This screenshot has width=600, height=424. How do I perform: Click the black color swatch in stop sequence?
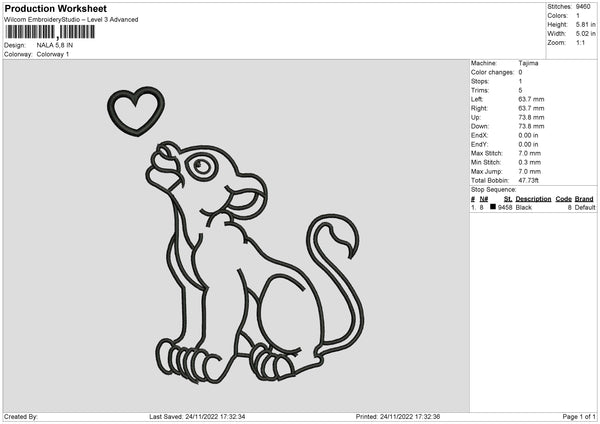(493, 207)
